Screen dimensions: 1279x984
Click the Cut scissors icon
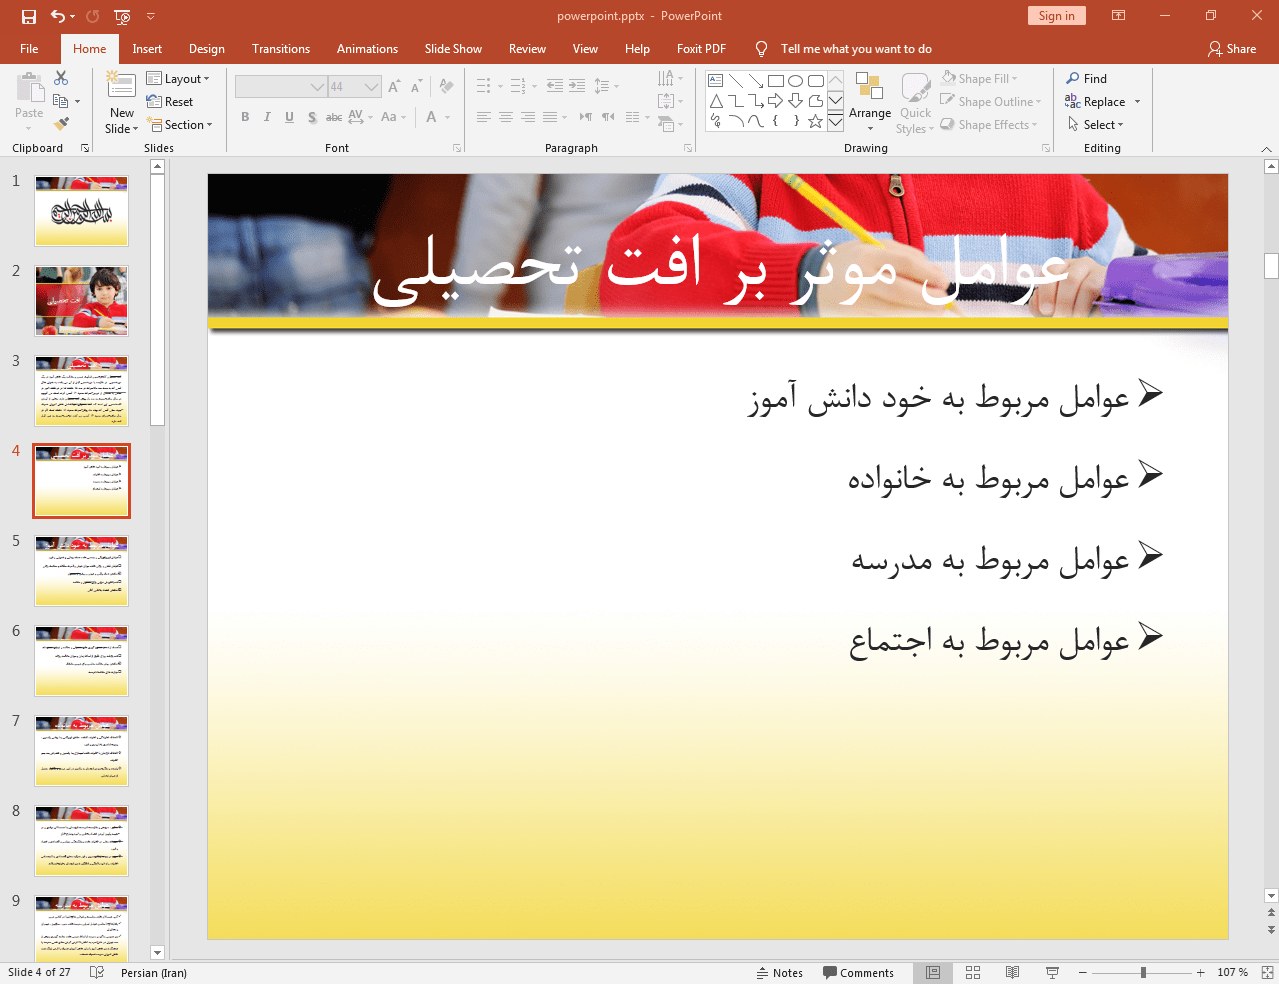pos(61,78)
